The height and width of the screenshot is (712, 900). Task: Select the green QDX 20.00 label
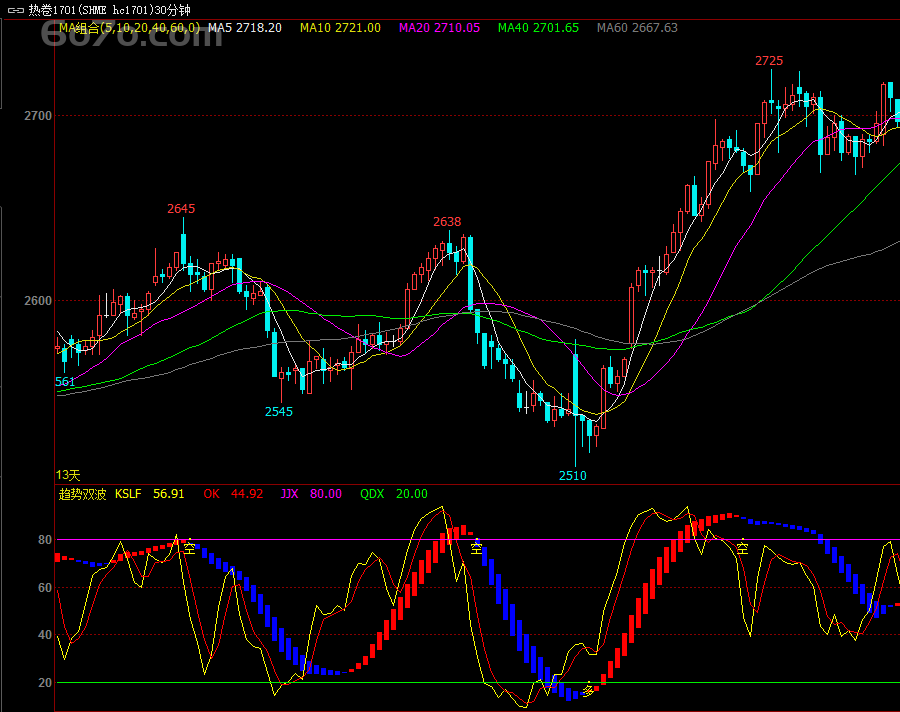click(x=393, y=494)
